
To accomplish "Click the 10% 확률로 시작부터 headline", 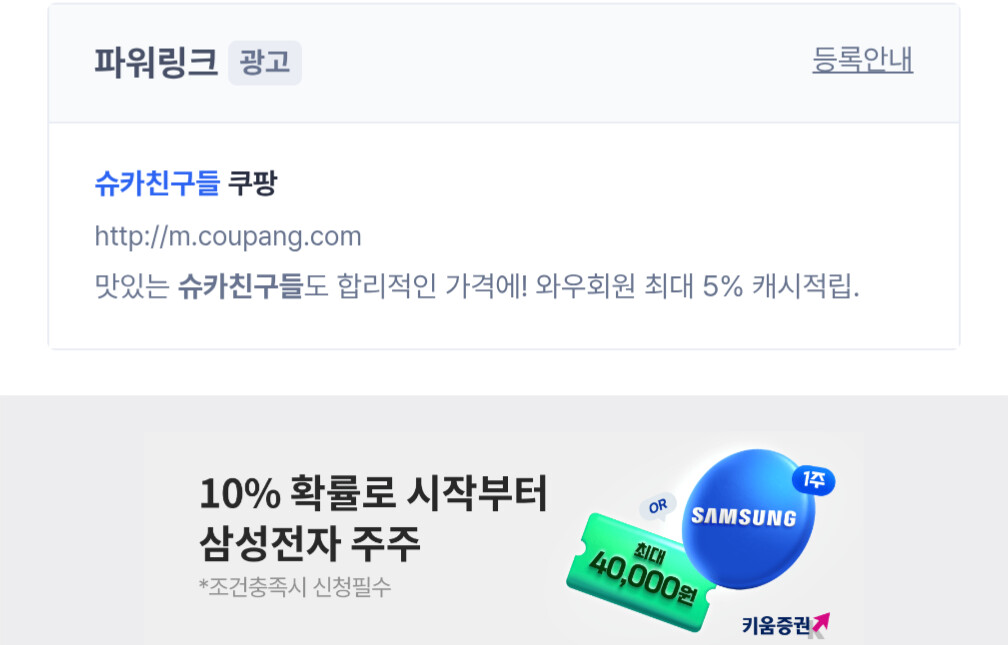I will click(x=374, y=493).
